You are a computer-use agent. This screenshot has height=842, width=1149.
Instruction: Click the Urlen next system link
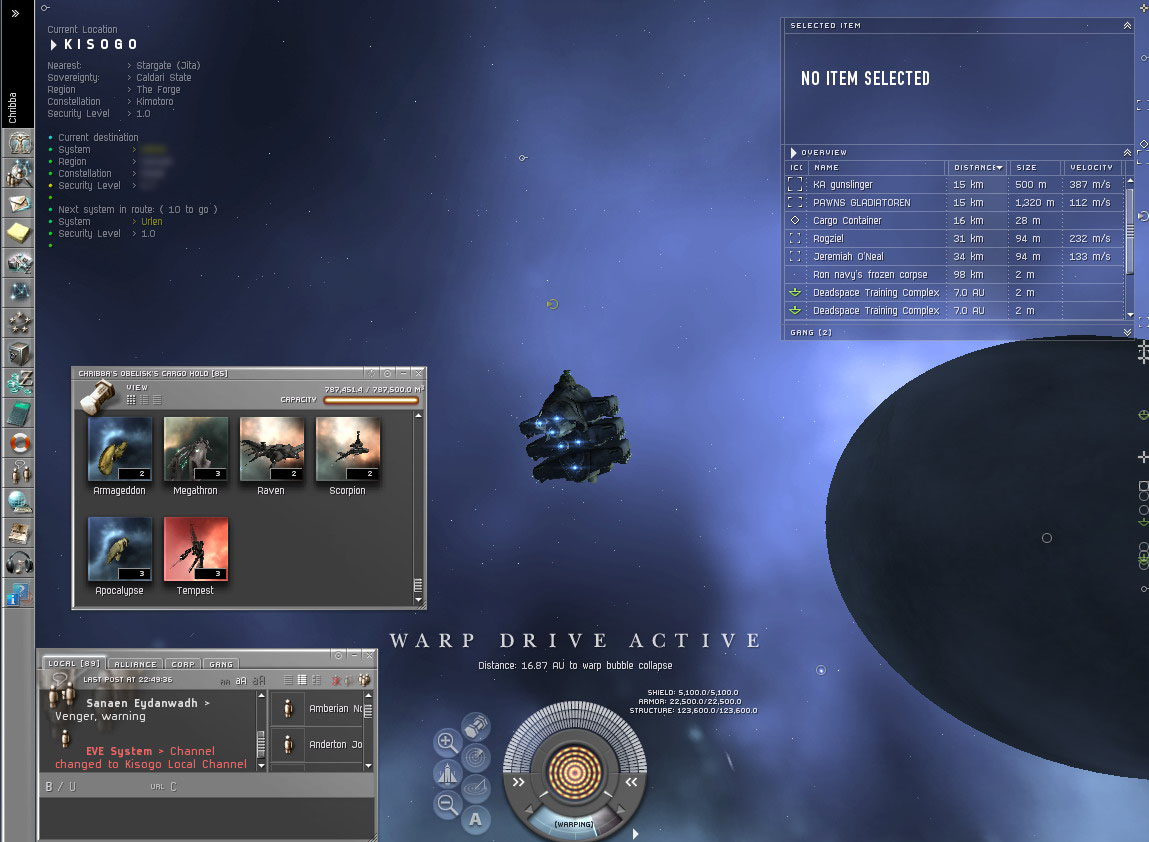(152, 221)
